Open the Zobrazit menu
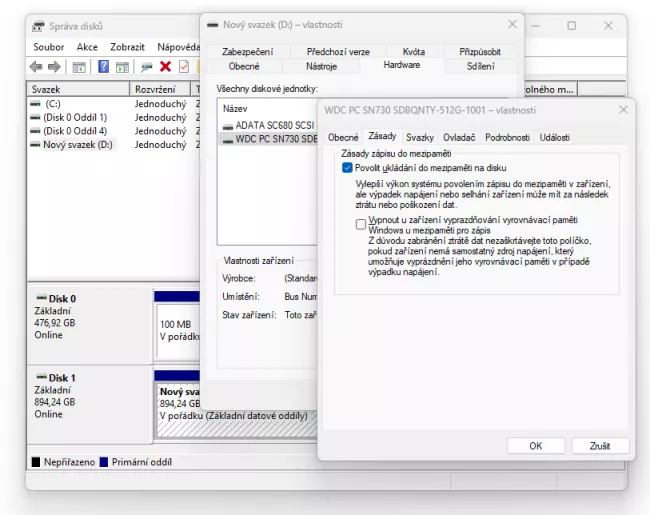650x515 pixels. [127, 47]
